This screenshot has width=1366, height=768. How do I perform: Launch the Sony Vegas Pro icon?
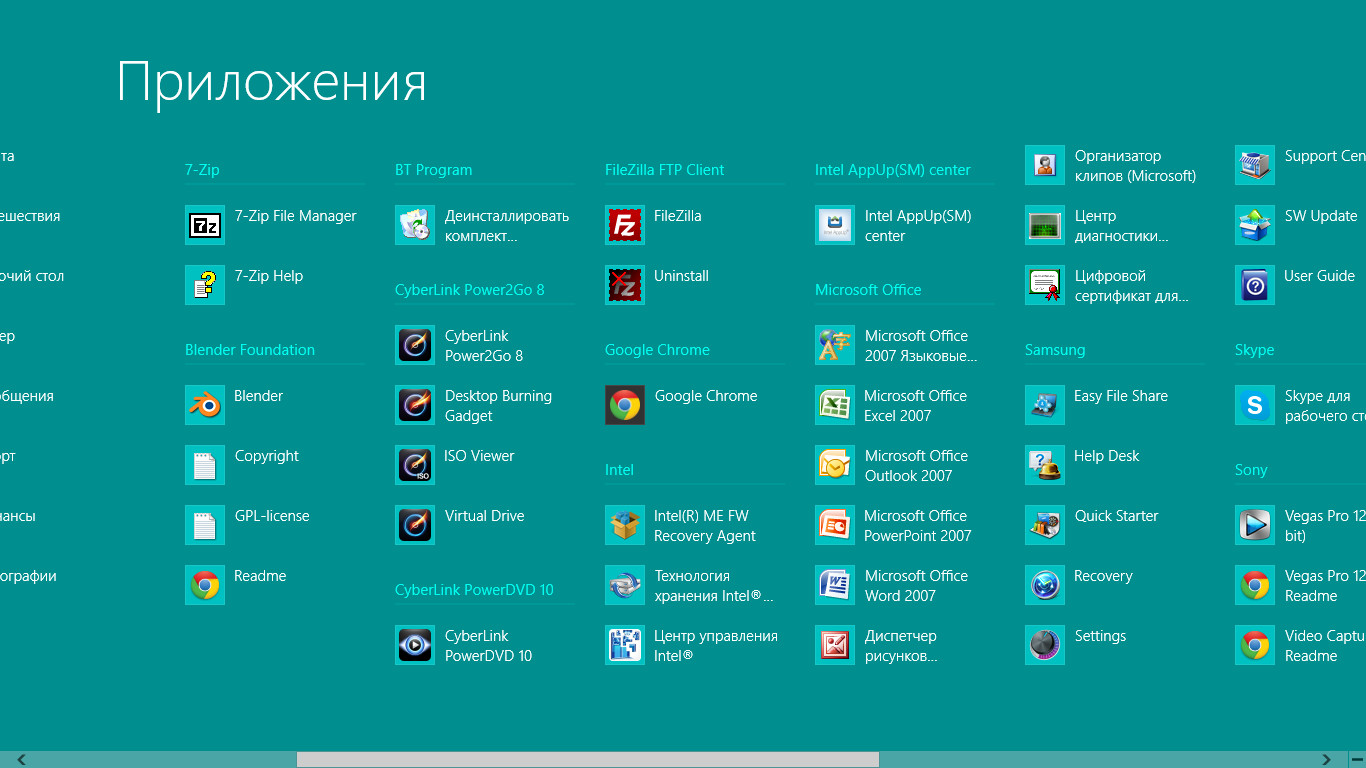pyautogui.click(x=1255, y=525)
